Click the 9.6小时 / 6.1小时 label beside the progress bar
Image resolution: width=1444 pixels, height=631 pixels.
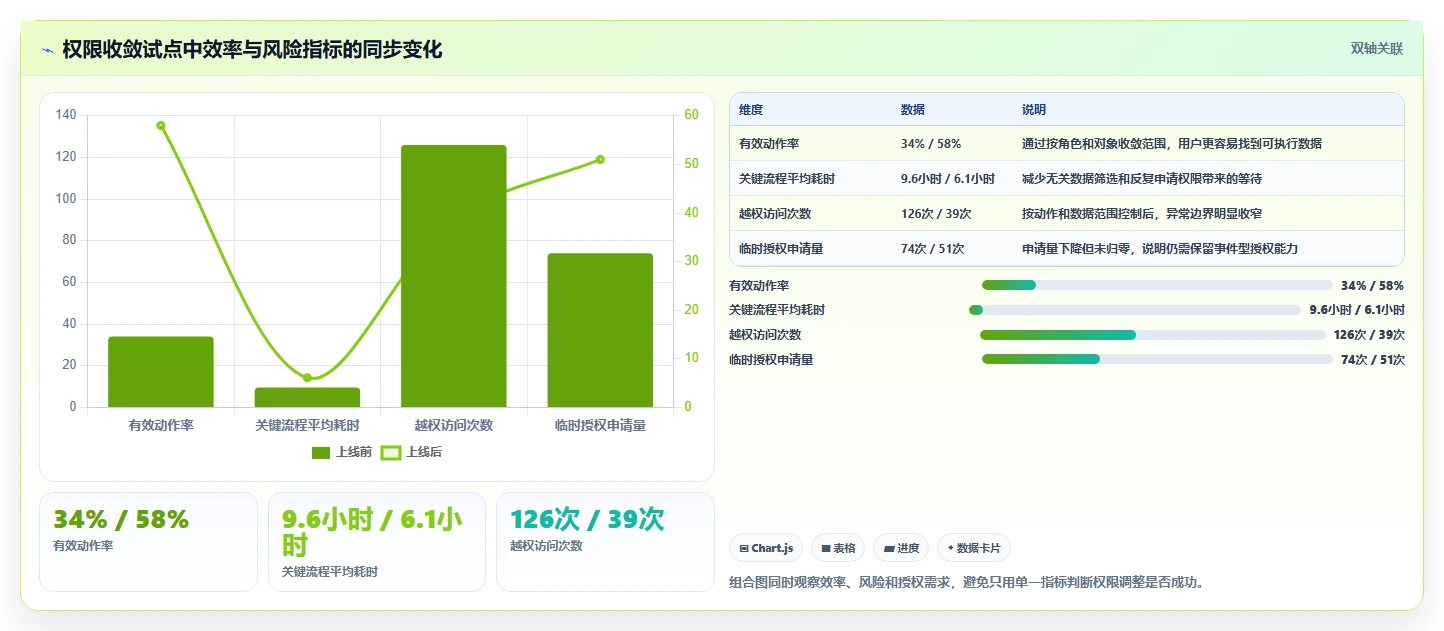pyautogui.click(x=1356, y=310)
